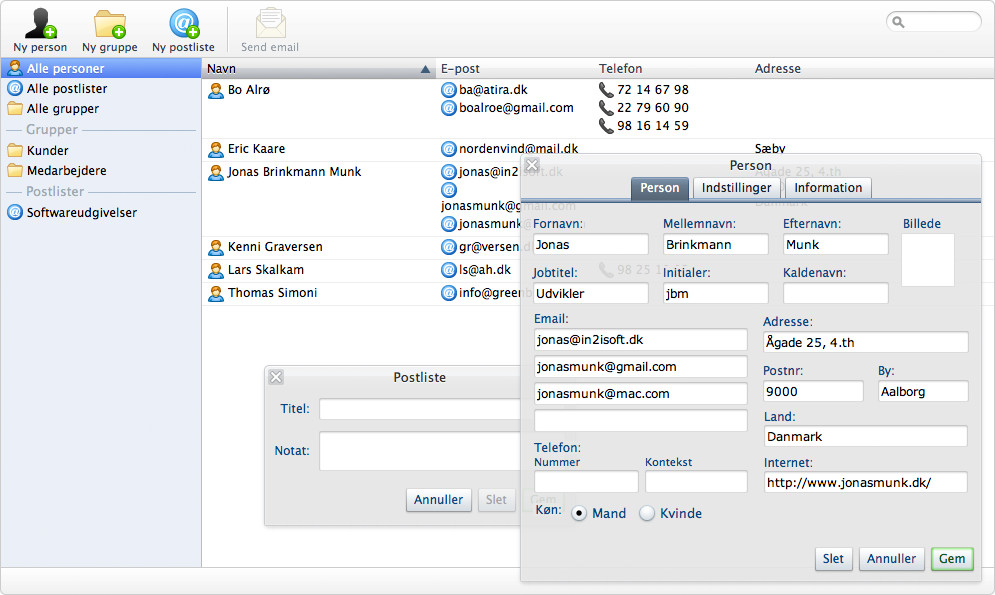
Task: Click the Send email envelope icon
Action: tap(270, 23)
